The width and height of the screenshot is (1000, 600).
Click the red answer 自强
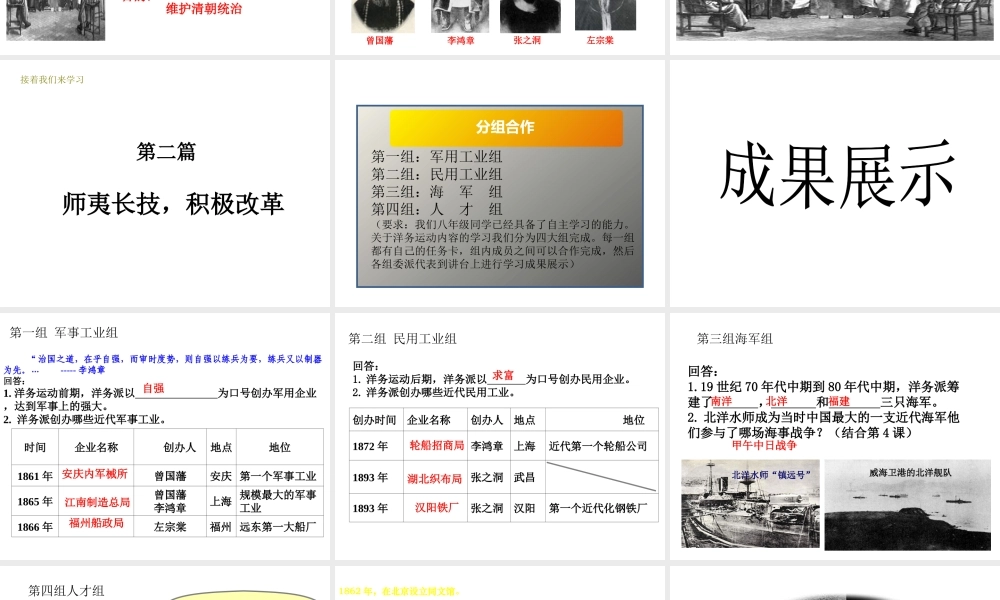coord(153,388)
